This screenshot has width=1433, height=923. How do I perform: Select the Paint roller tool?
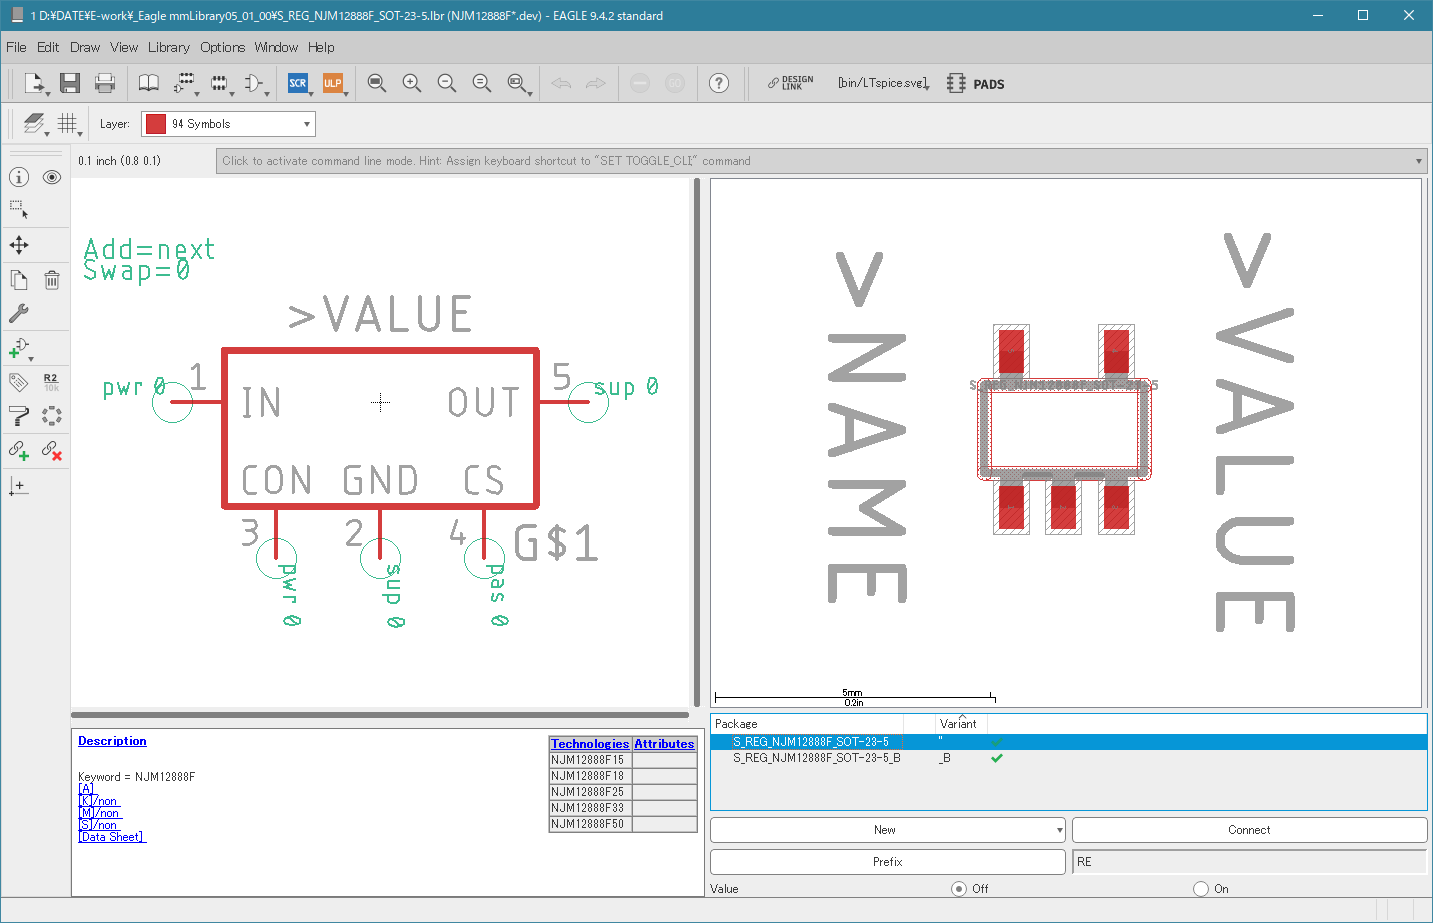pyautogui.click(x=19, y=416)
